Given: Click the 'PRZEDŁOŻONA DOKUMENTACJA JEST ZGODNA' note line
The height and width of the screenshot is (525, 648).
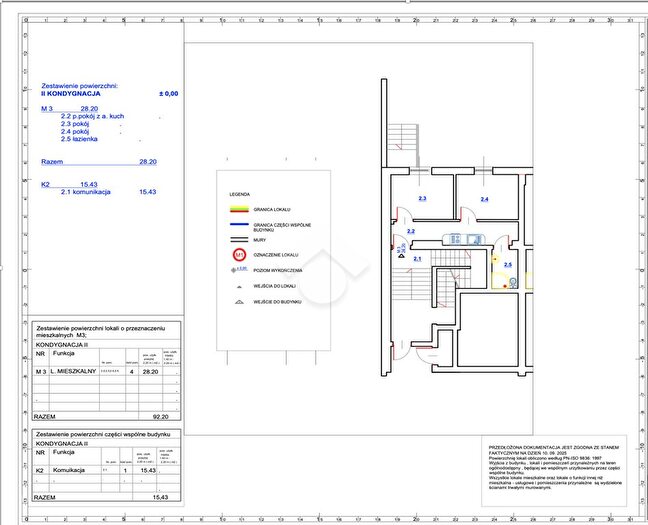Looking at the screenshot, I should pos(554,448).
